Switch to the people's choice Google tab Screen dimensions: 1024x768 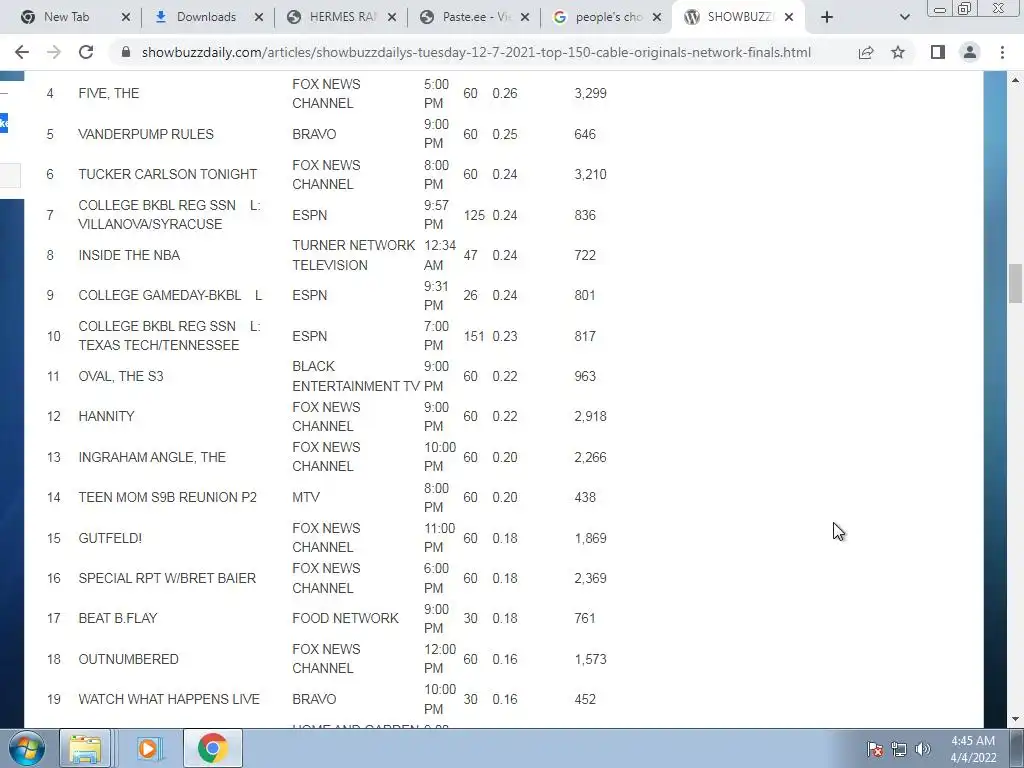coord(608,17)
